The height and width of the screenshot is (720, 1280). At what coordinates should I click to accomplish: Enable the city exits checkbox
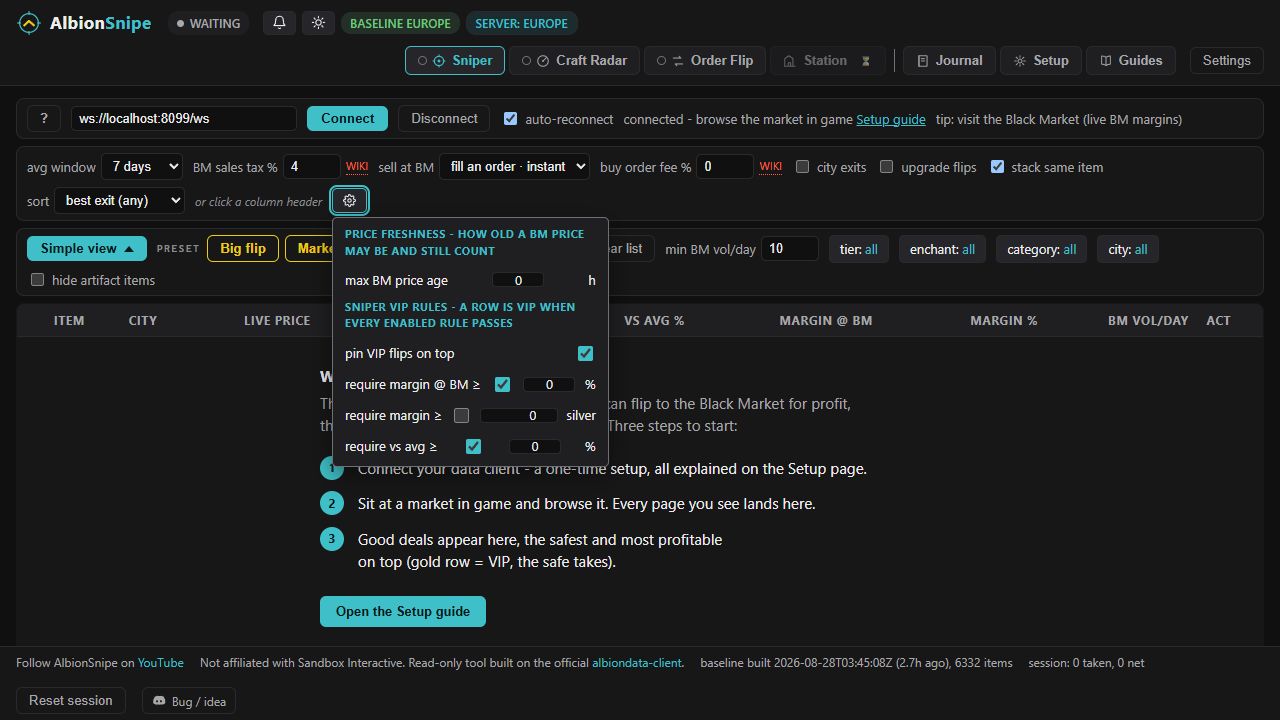click(x=802, y=167)
